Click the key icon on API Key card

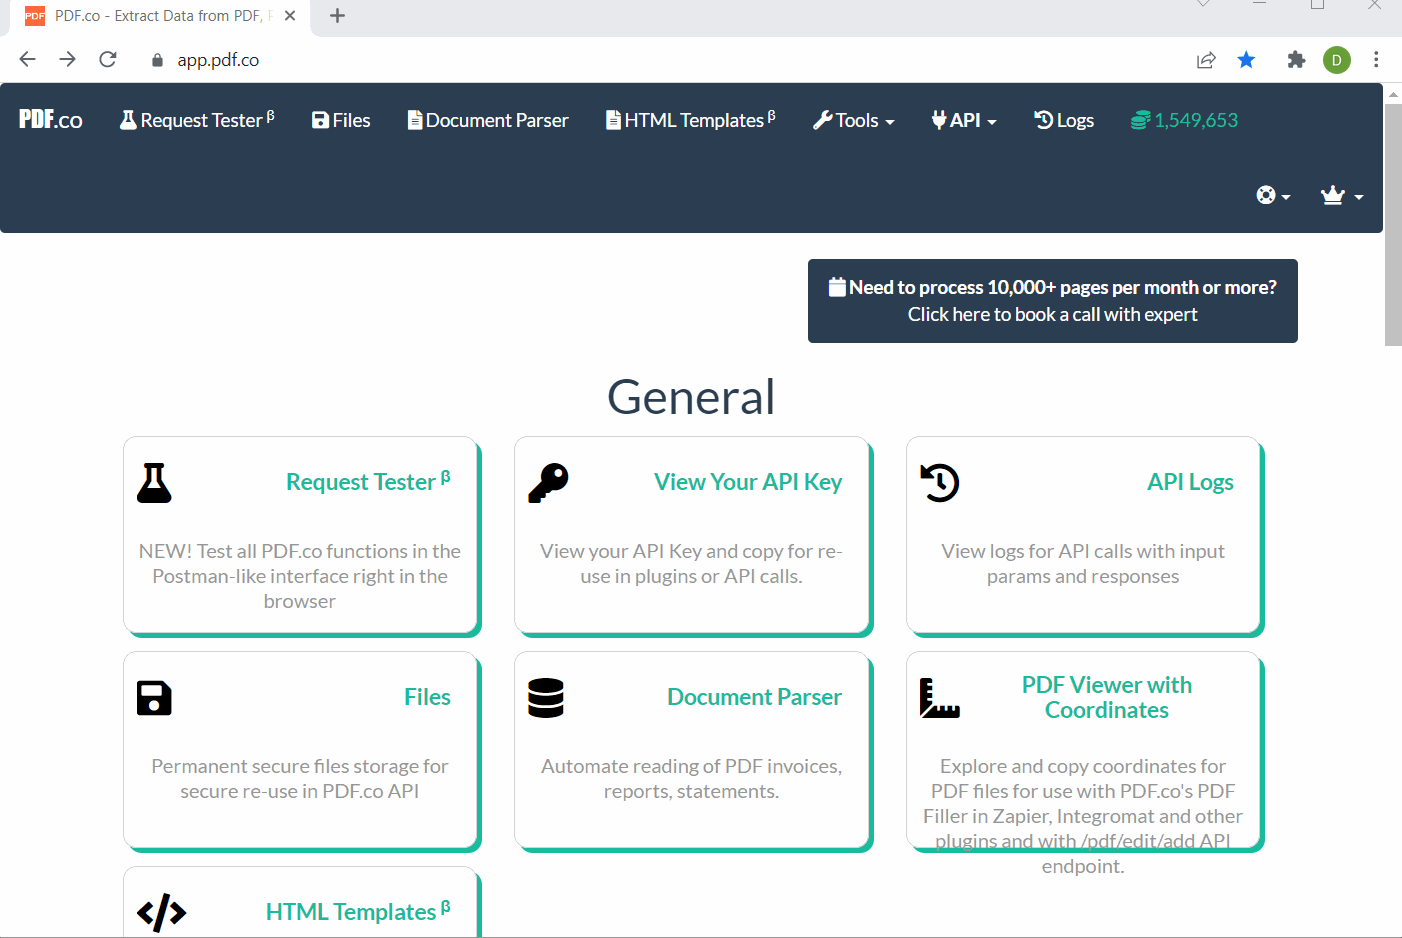548,483
